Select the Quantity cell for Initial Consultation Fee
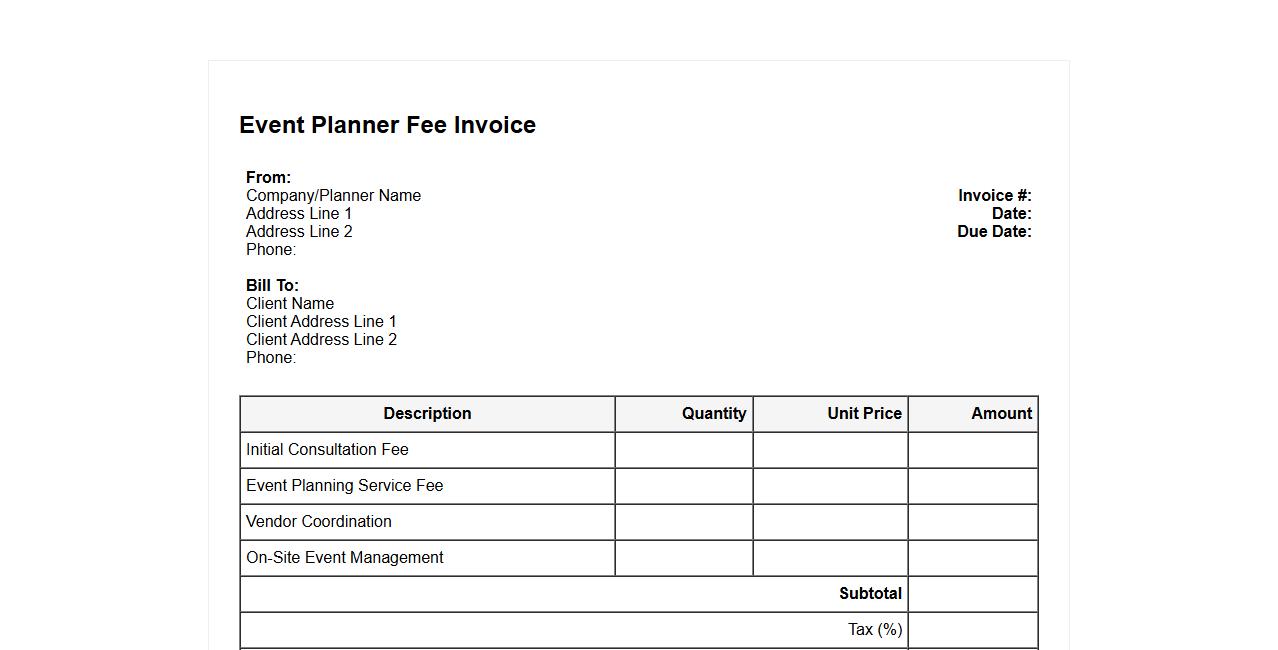The width and height of the screenshot is (1278, 650). 684,450
